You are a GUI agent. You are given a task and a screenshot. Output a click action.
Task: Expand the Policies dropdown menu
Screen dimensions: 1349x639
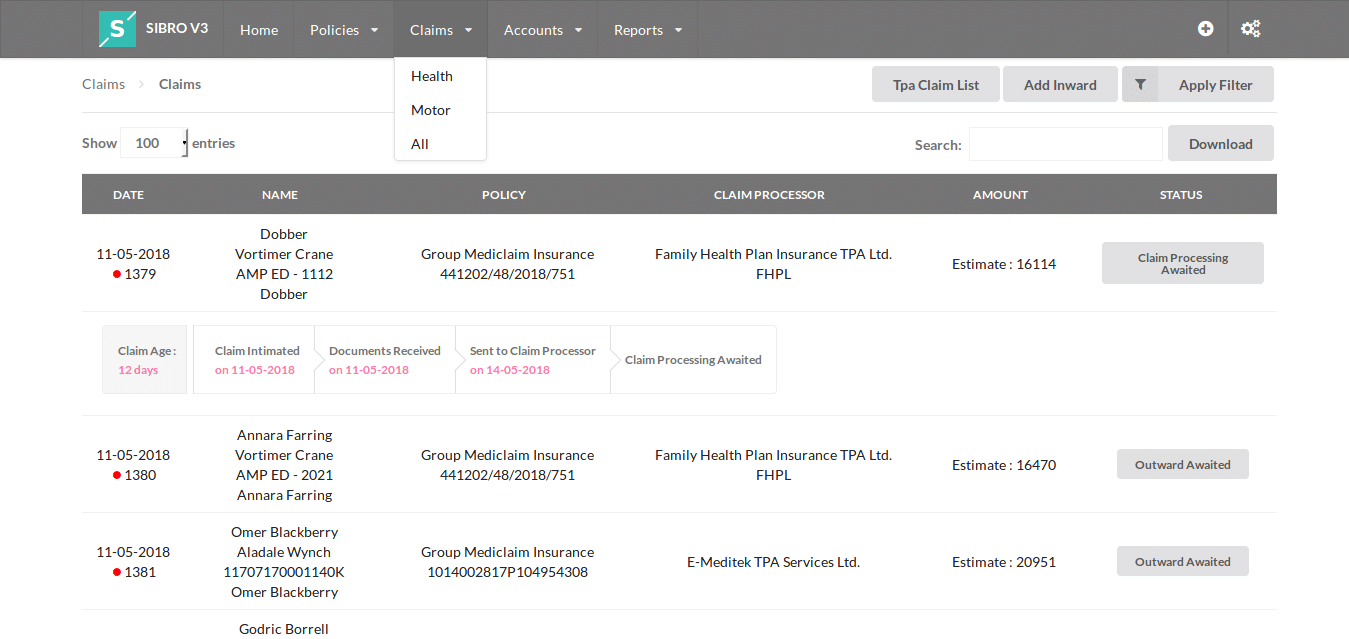(x=344, y=30)
